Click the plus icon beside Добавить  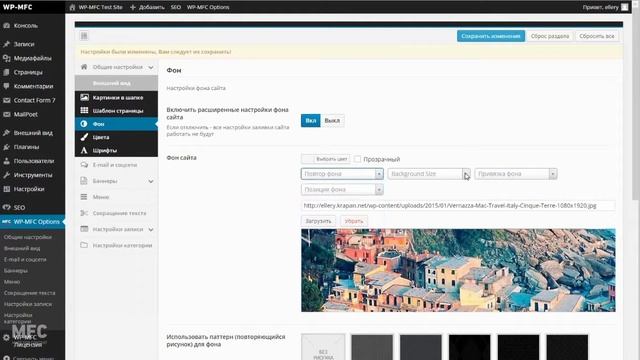[133, 7]
